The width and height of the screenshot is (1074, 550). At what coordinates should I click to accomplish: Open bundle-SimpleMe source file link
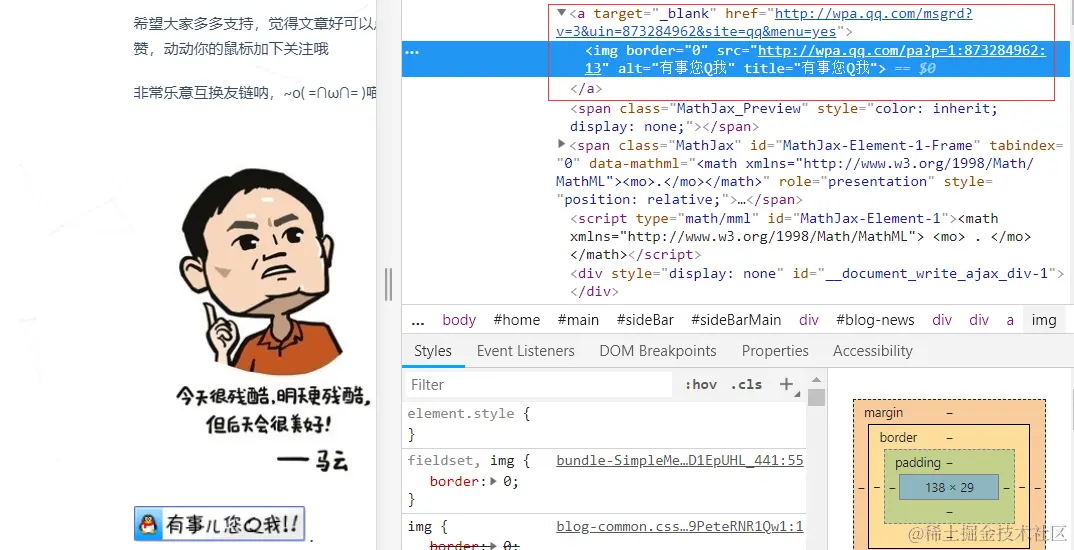679,461
